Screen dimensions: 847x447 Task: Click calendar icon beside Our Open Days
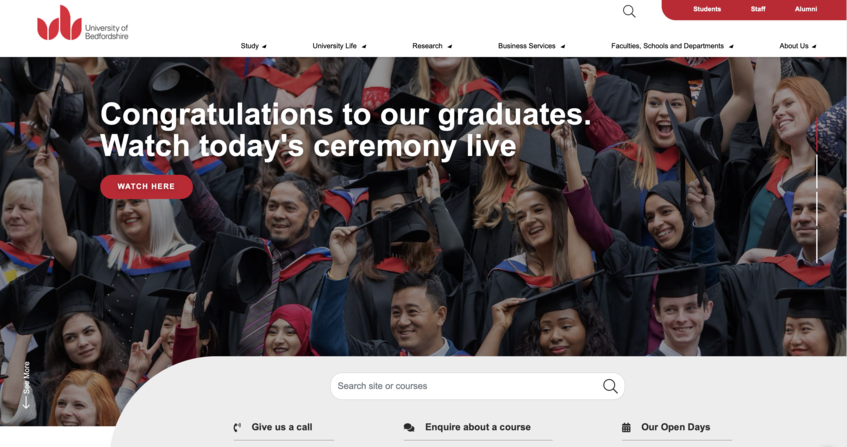626,428
